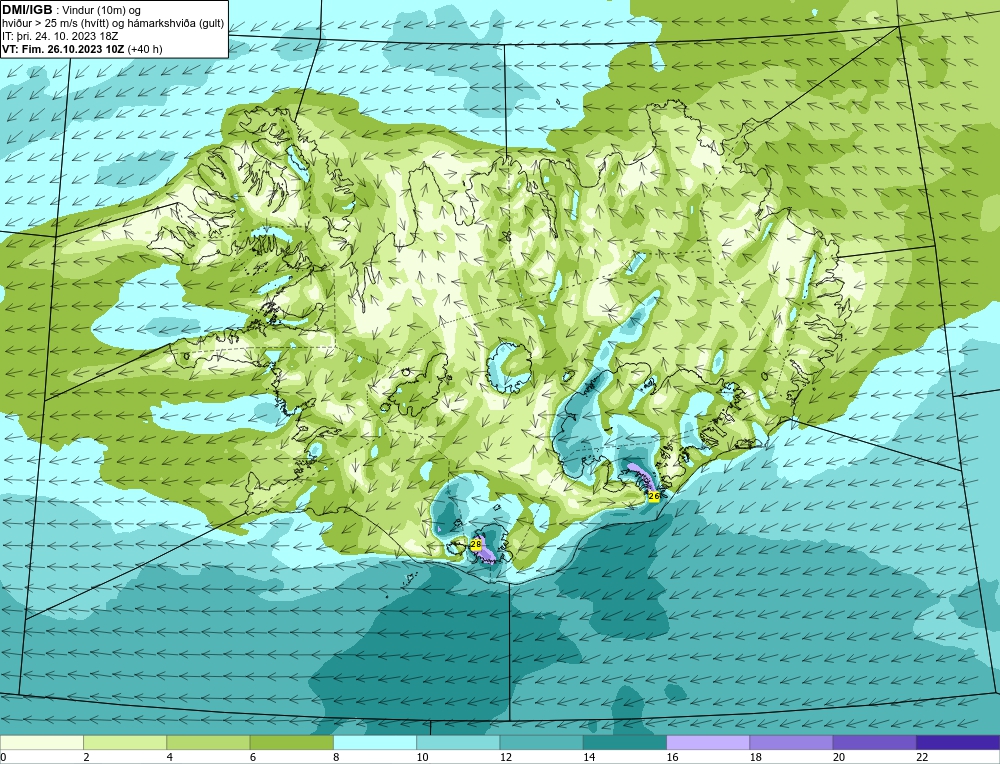Viewport: 1000px width, 764px height.
Task: Click the 2–4 m/s light green swatch
Action: point(125,743)
